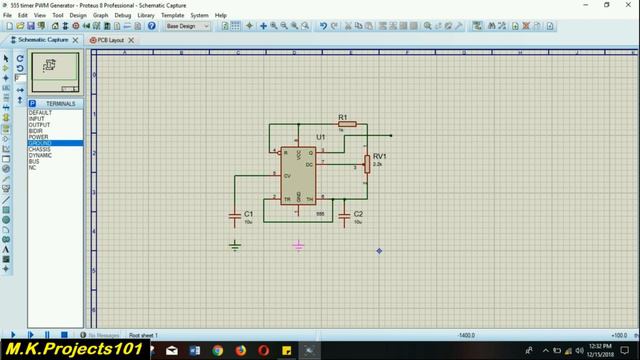Close the PCB Layout tab
The height and width of the screenshot is (360, 640).
pos(131,40)
